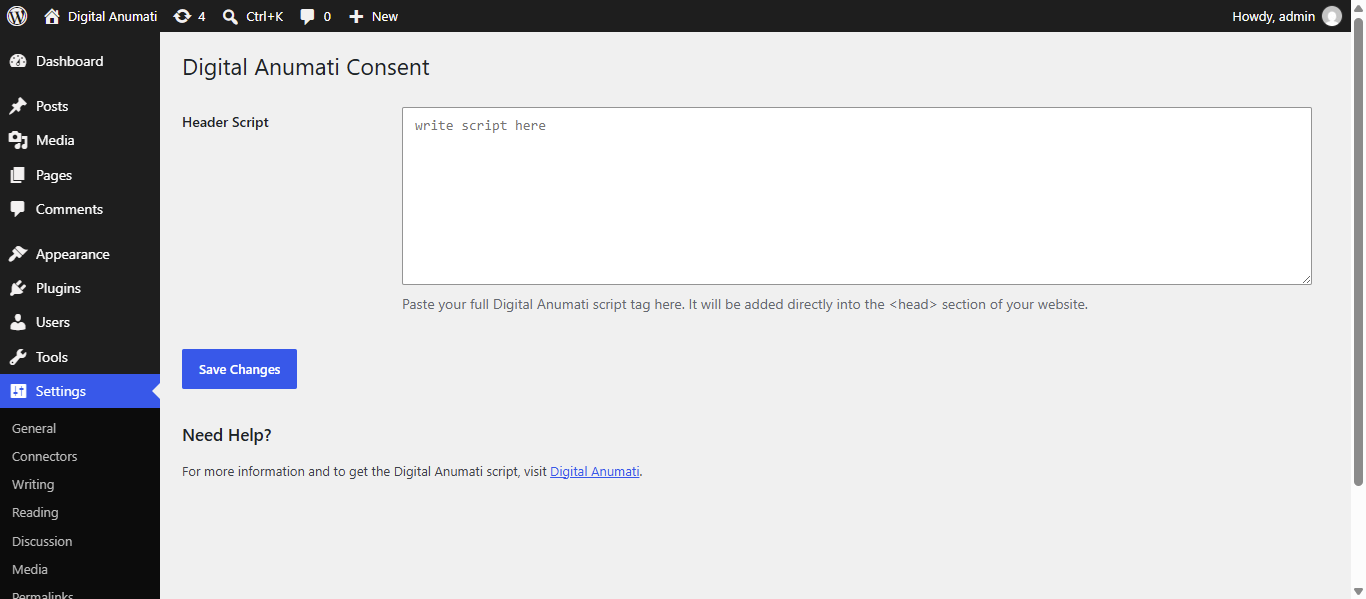Screen dimensions: 1366x599
Task: Open General settings submenu
Action: pos(34,428)
